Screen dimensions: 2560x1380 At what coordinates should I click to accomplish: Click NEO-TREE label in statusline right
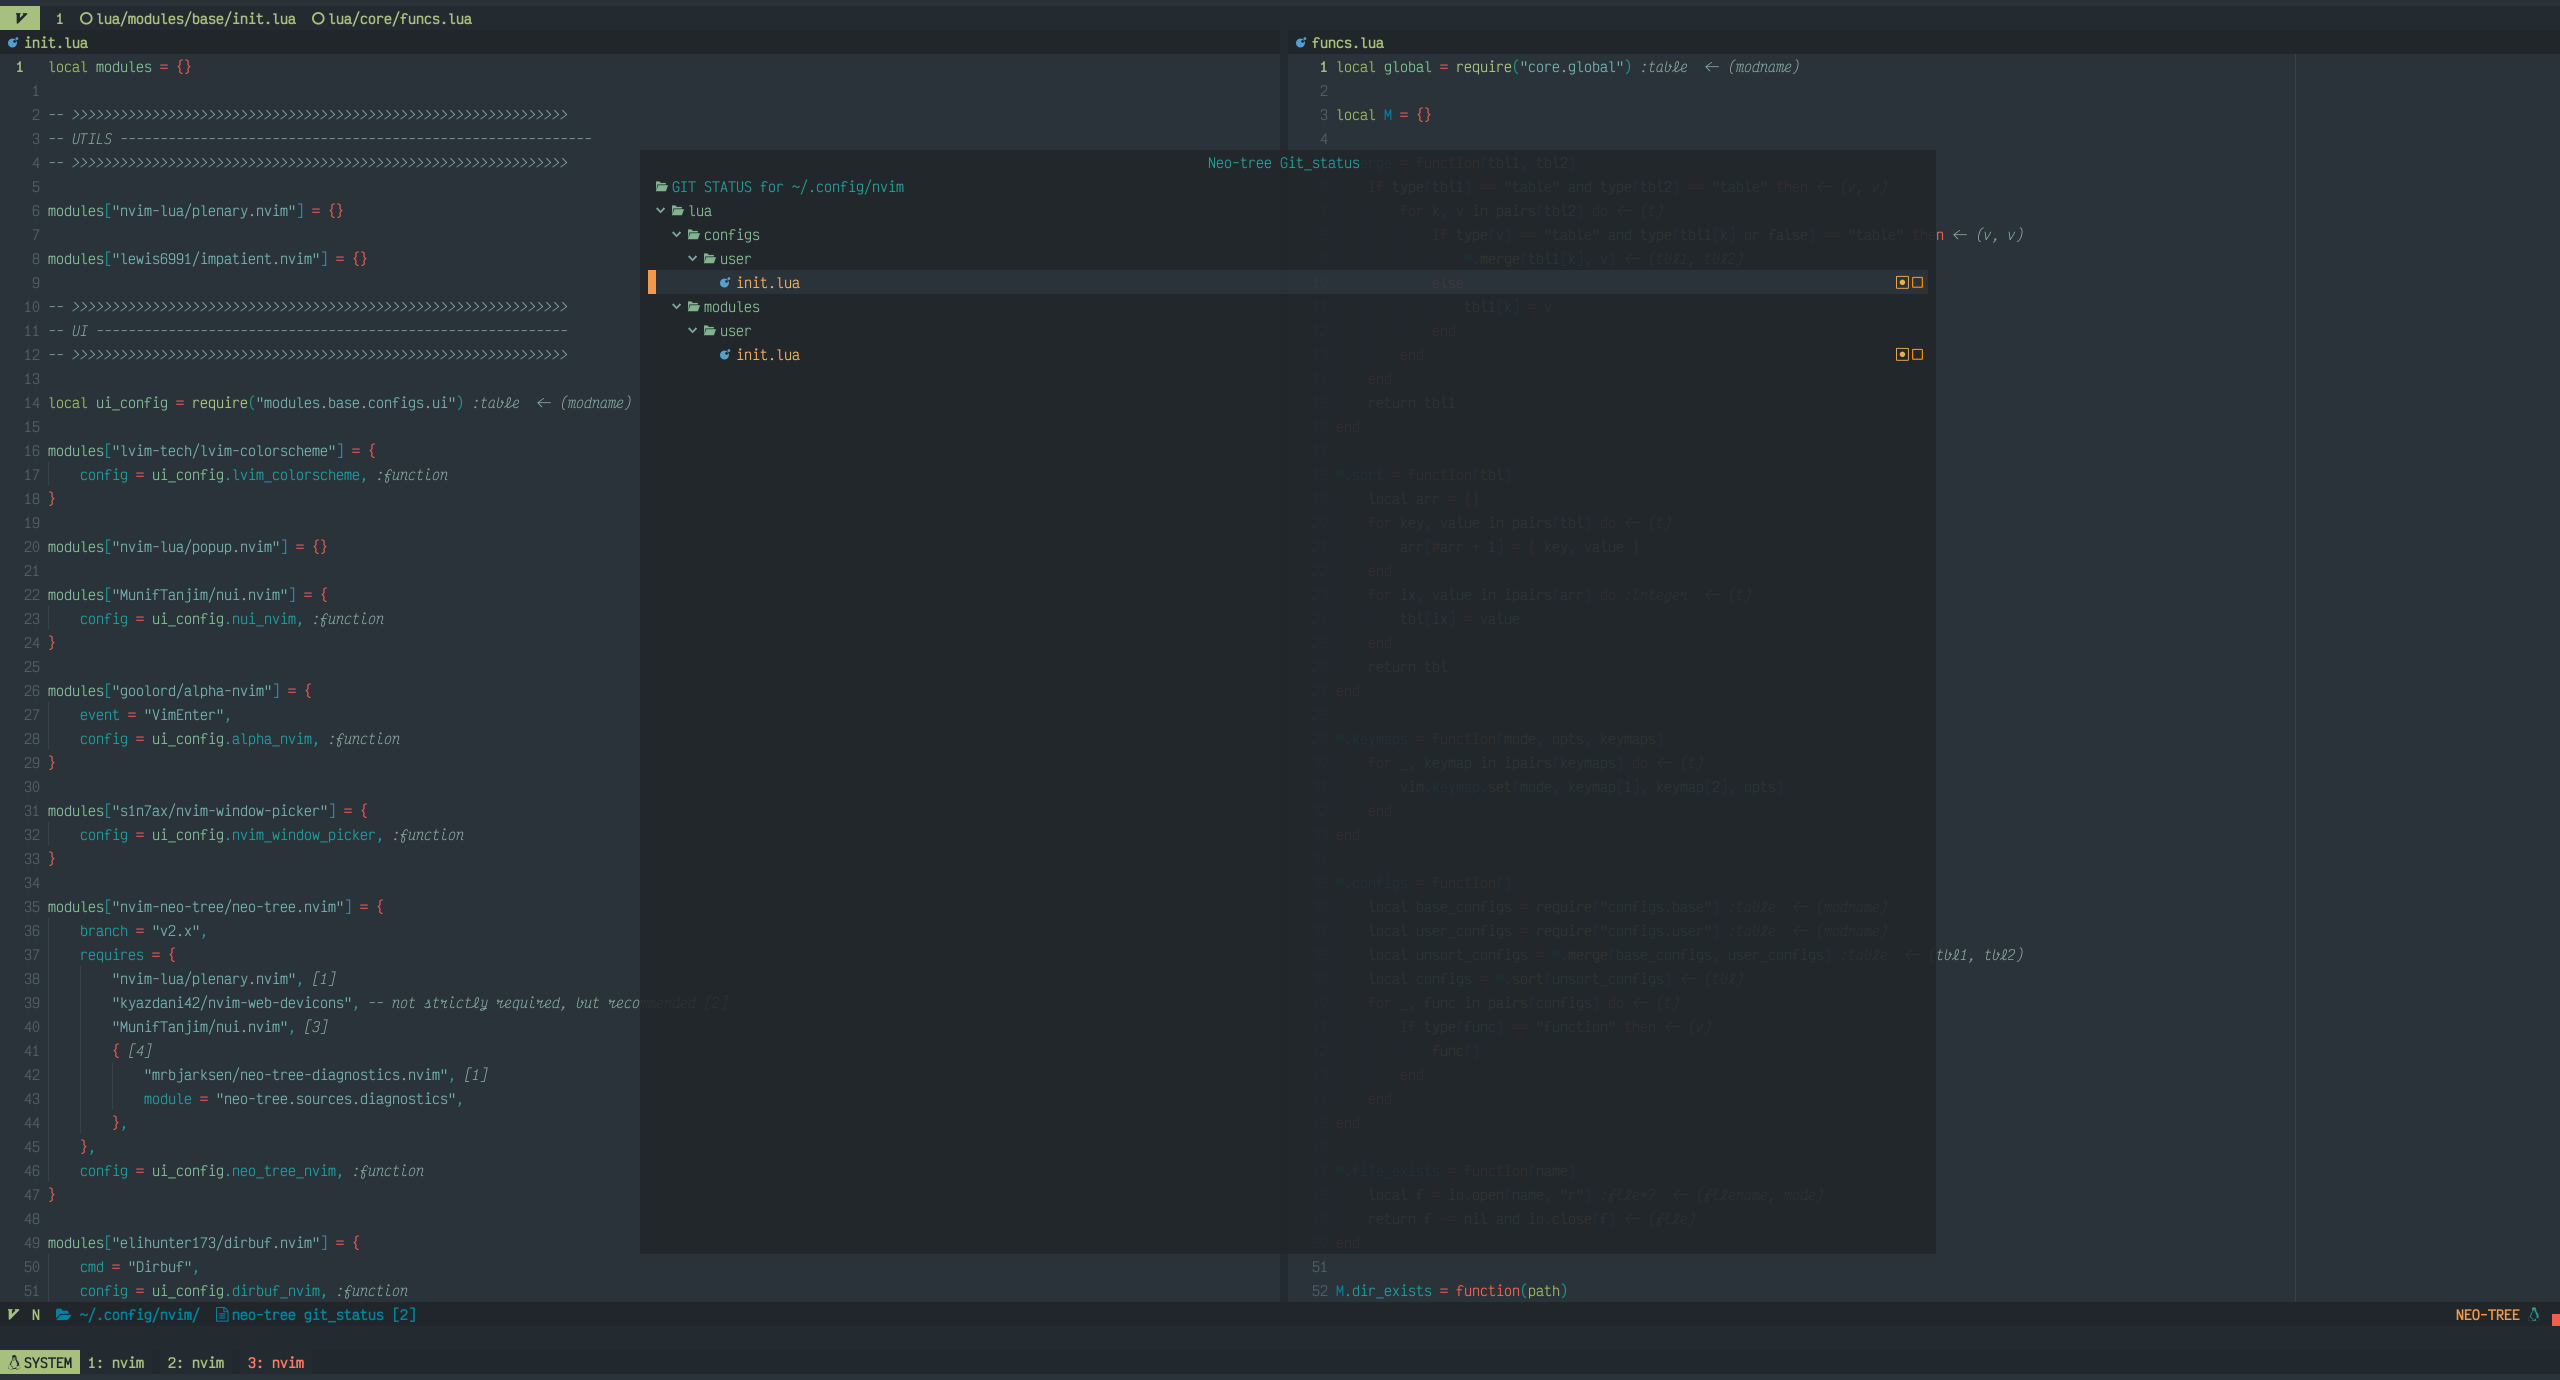click(2487, 1315)
